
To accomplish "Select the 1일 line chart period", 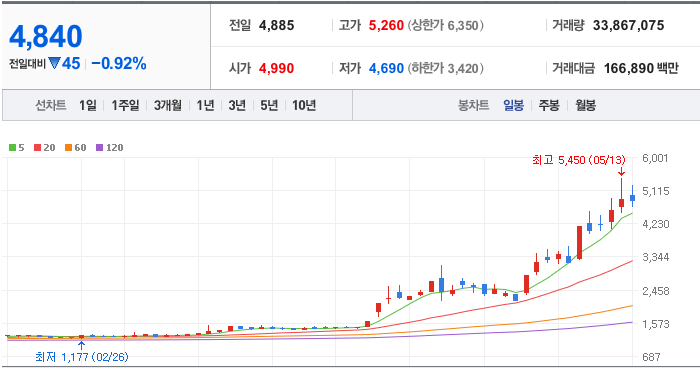I will (x=88, y=105).
